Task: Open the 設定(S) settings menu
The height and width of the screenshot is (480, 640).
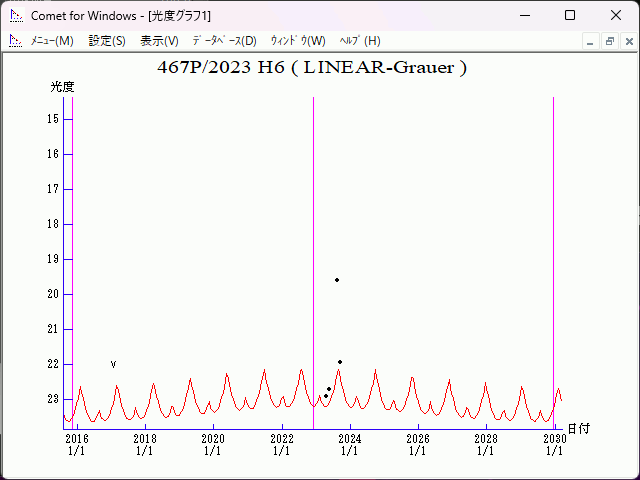Action: point(107,41)
